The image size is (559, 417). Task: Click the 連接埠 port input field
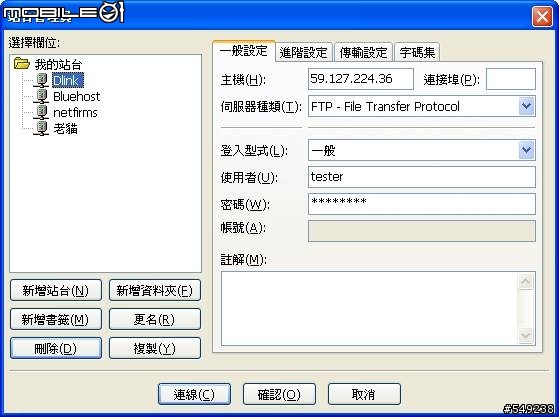coord(511,79)
